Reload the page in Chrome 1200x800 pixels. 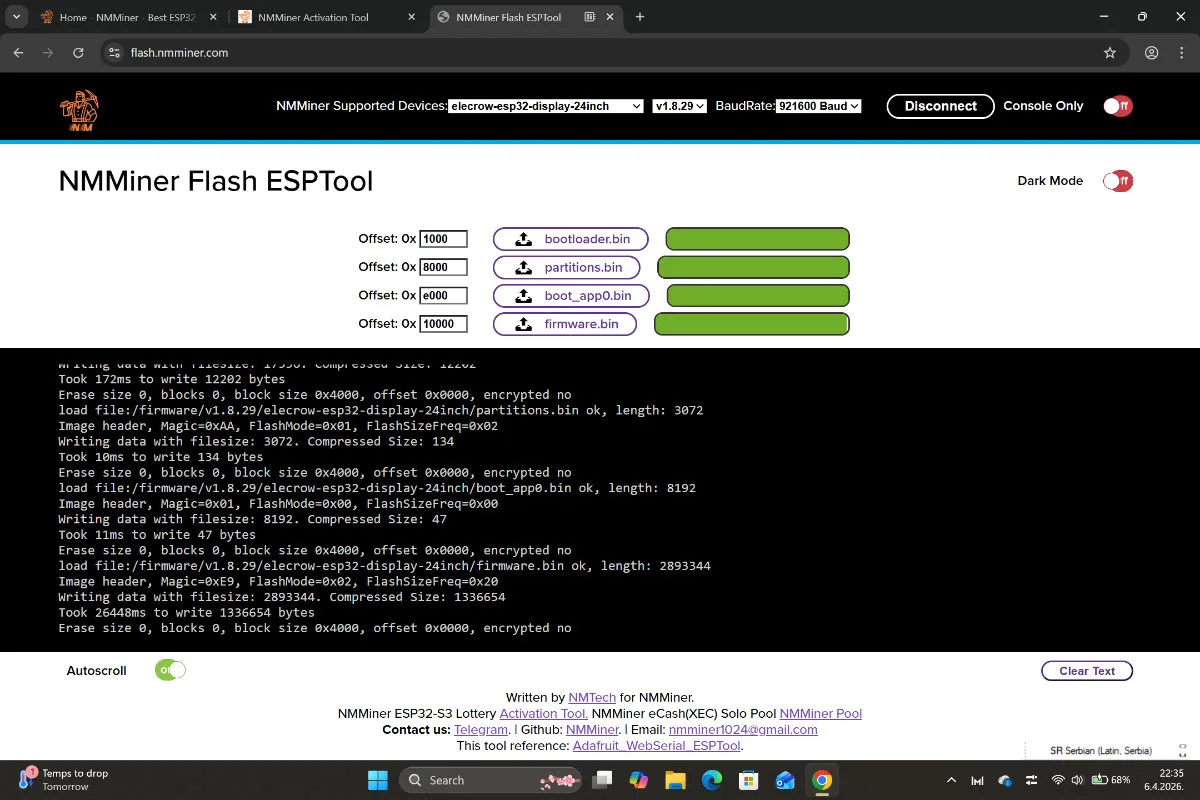point(77,53)
